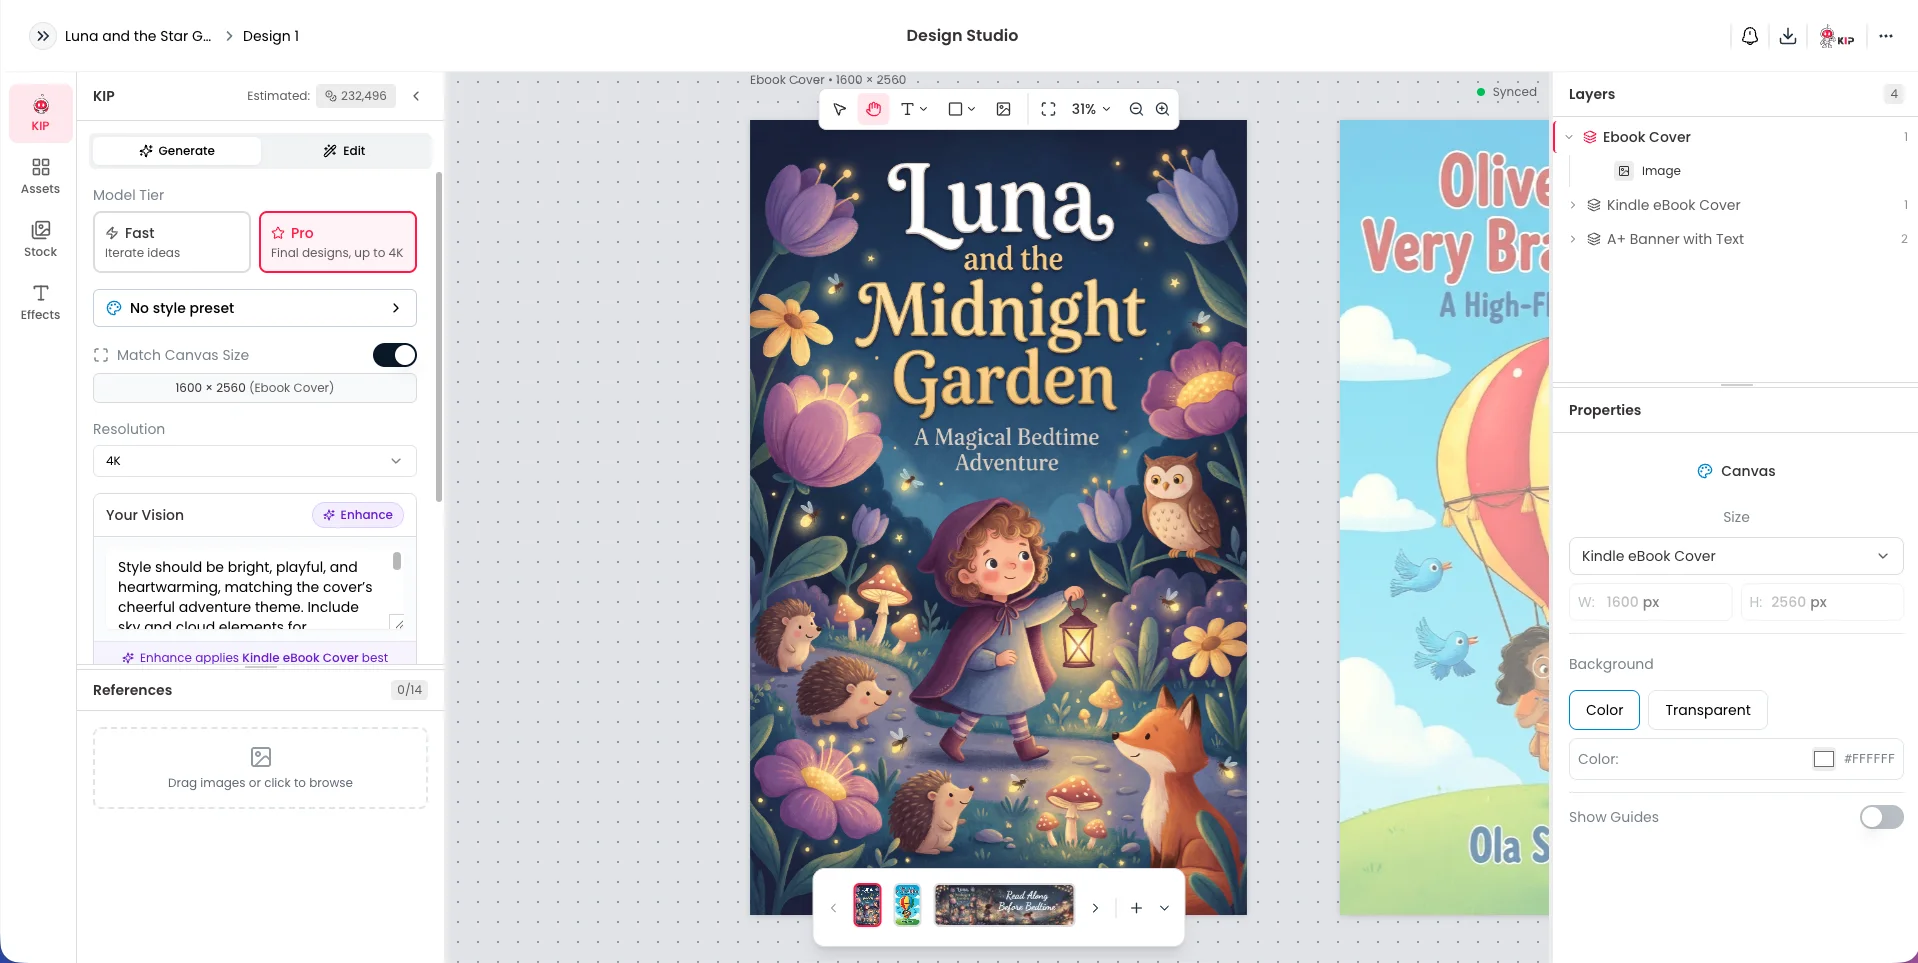1918x963 pixels.
Task: Open the Resolution 4K dropdown
Action: [x=255, y=461]
